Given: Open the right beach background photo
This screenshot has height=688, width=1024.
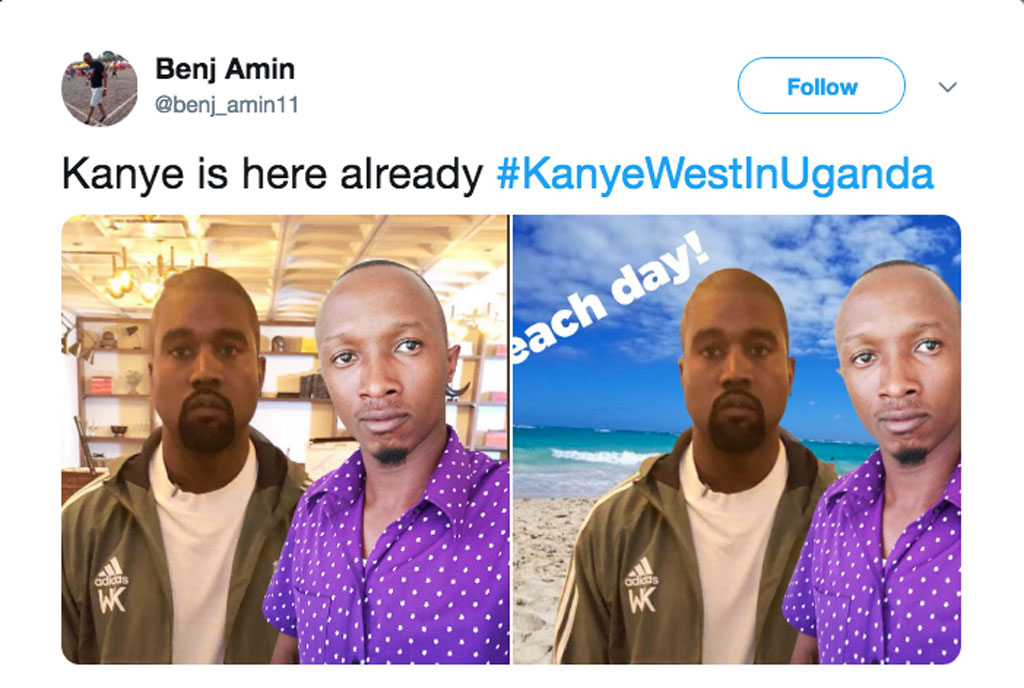Looking at the screenshot, I should pyautogui.click(x=737, y=439).
